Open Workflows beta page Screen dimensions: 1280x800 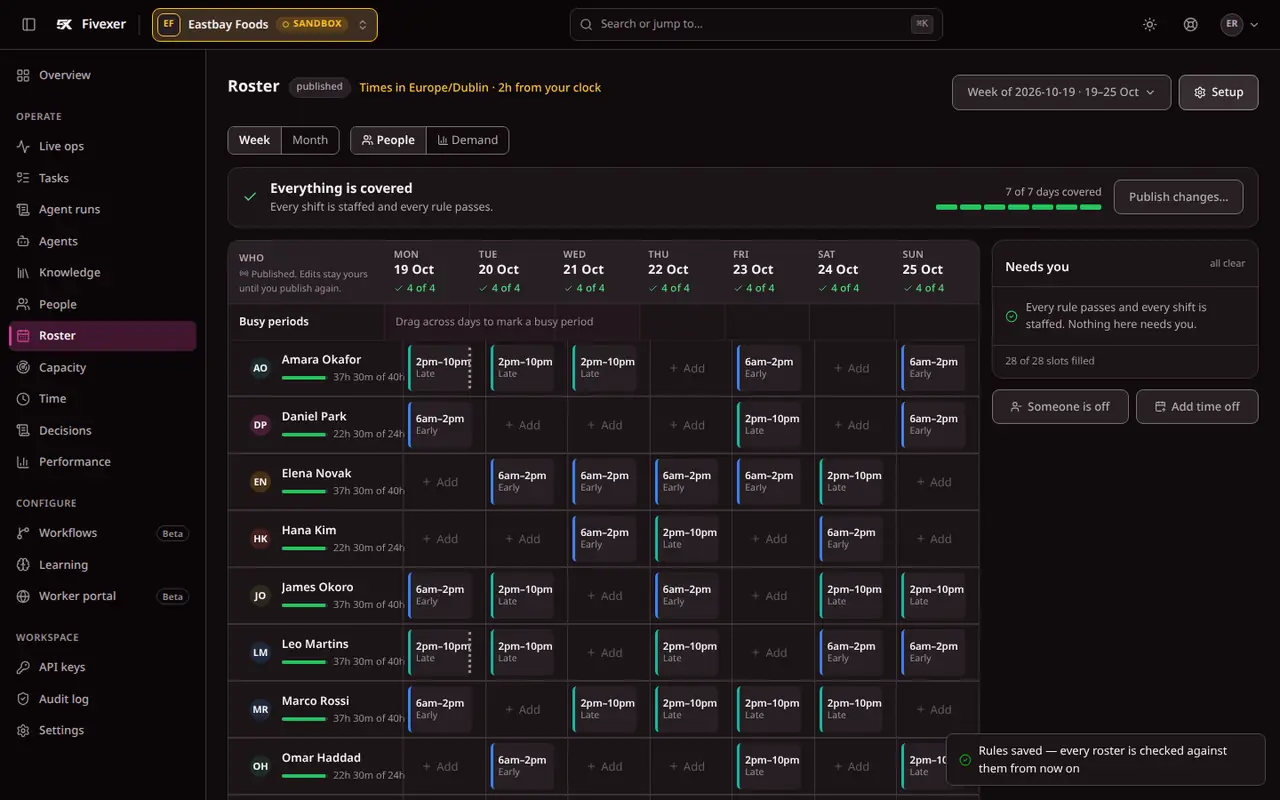click(x=102, y=533)
